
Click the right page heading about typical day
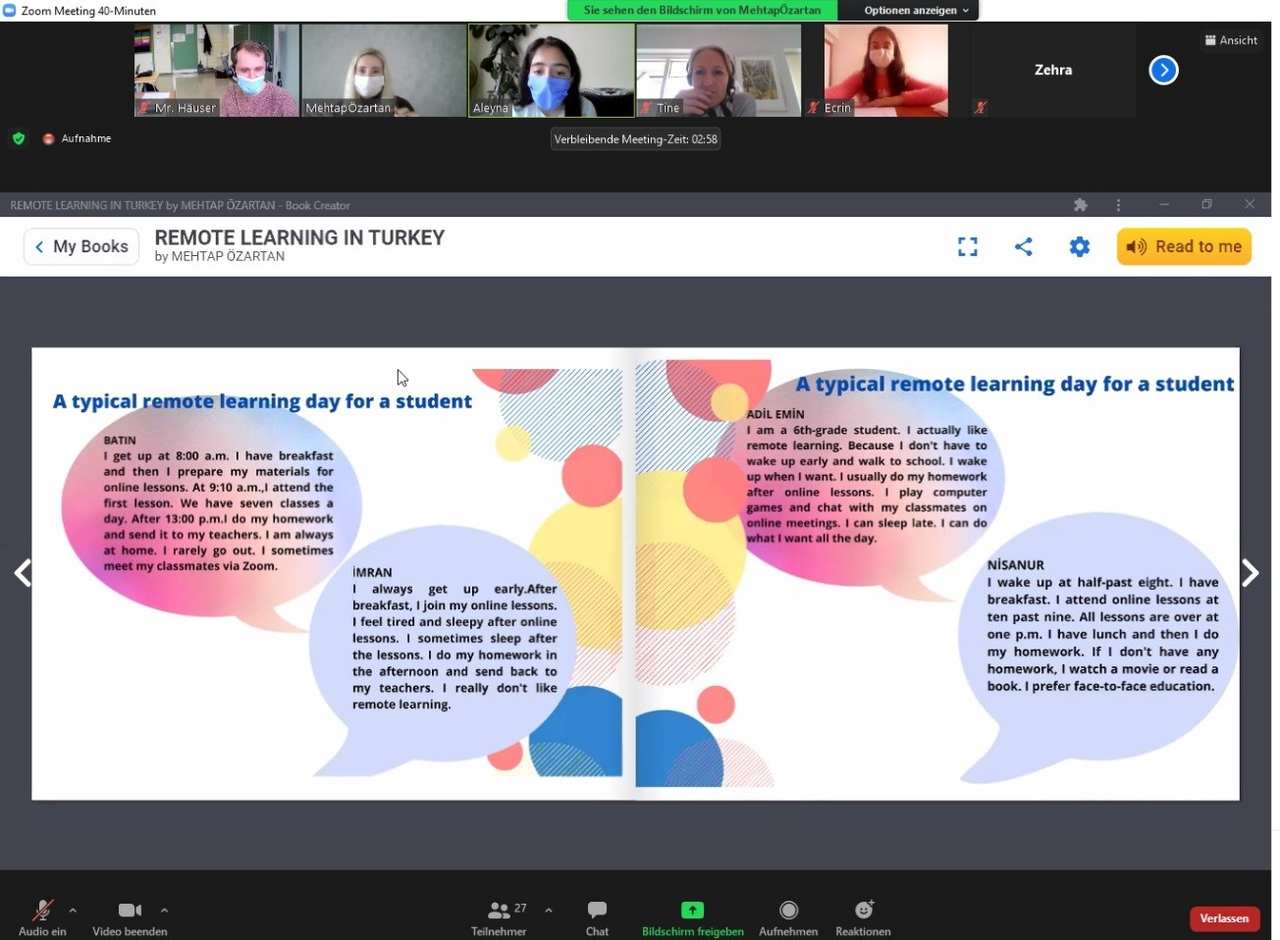(x=1015, y=384)
